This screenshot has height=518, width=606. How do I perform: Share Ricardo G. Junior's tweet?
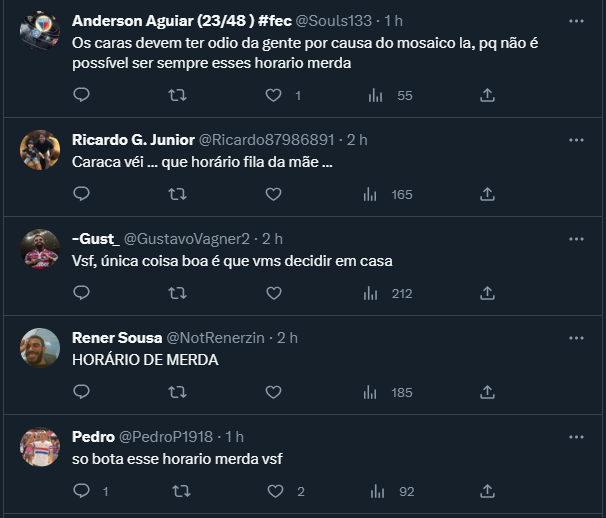[487, 194]
